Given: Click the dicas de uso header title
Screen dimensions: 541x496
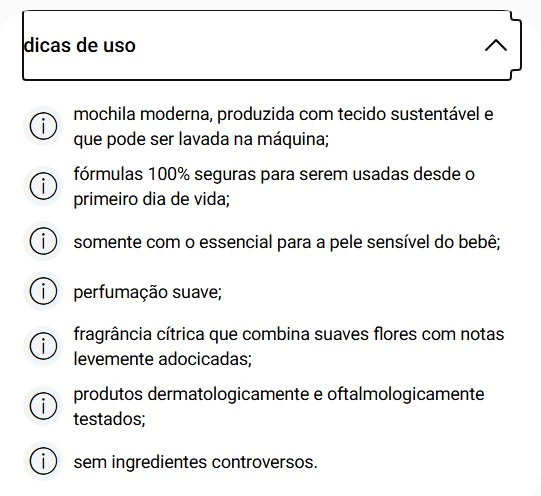Looking at the screenshot, I should coord(80,45).
